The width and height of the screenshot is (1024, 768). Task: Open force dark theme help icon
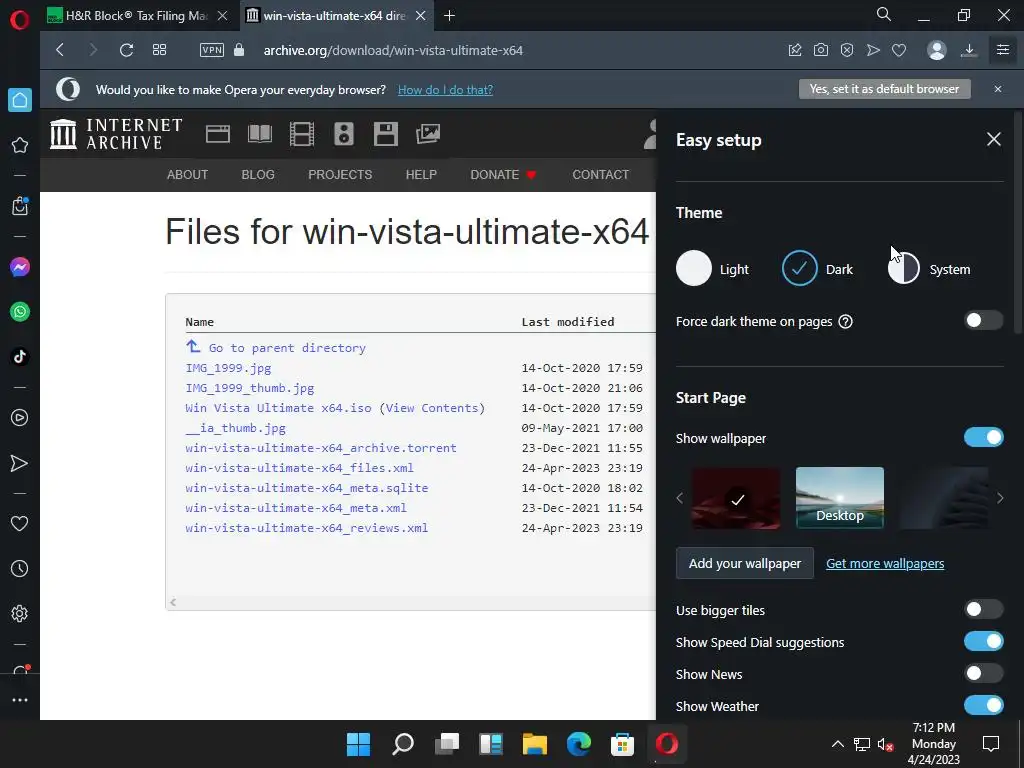[845, 321]
